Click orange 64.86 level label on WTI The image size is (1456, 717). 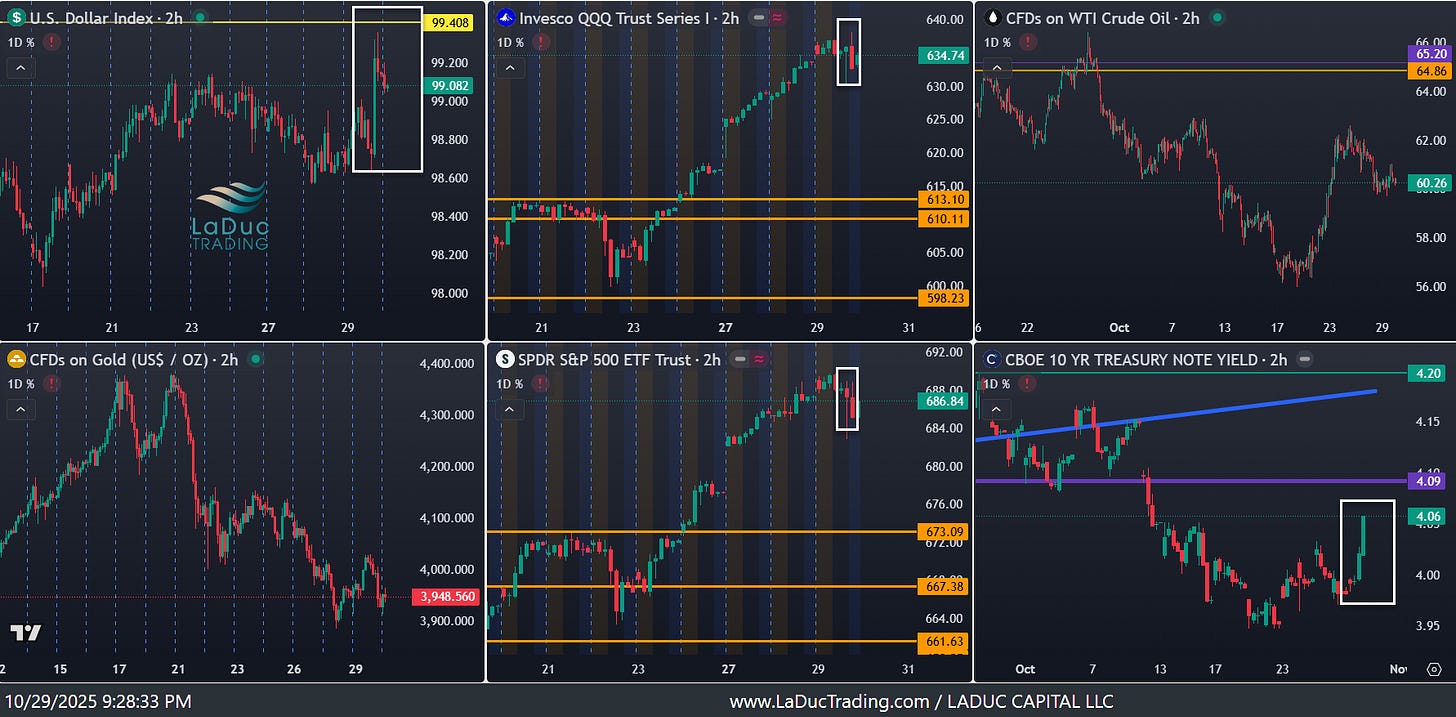1431,71
